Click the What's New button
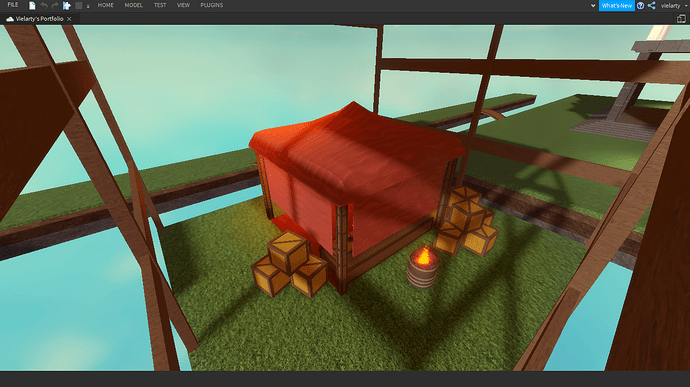 (x=617, y=6)
